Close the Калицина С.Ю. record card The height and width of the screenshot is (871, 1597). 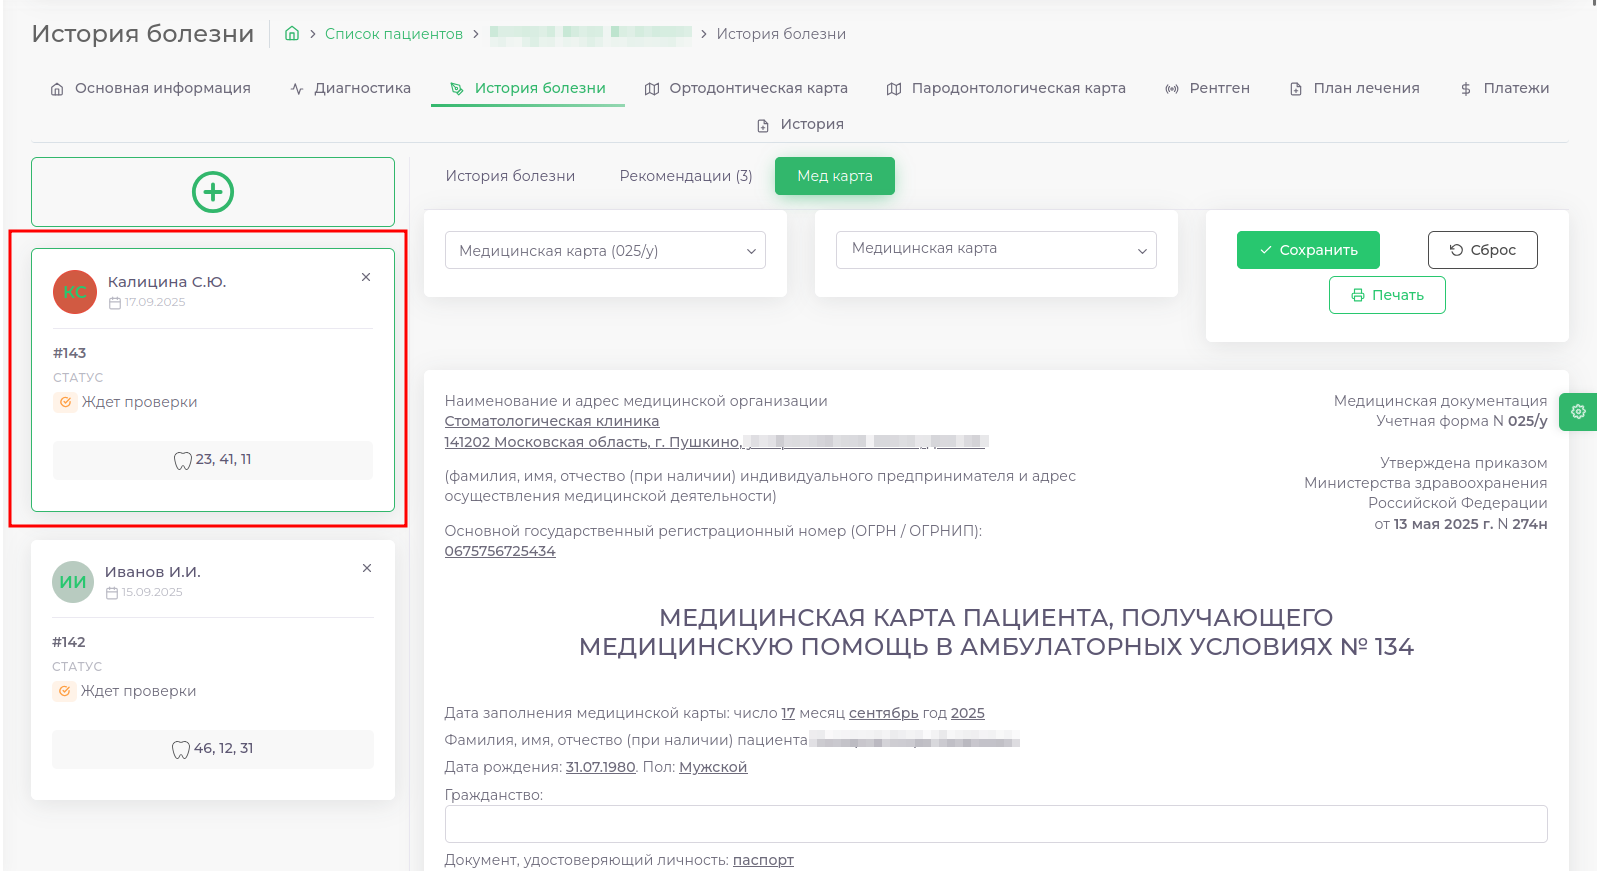click(x=366, y=277)
